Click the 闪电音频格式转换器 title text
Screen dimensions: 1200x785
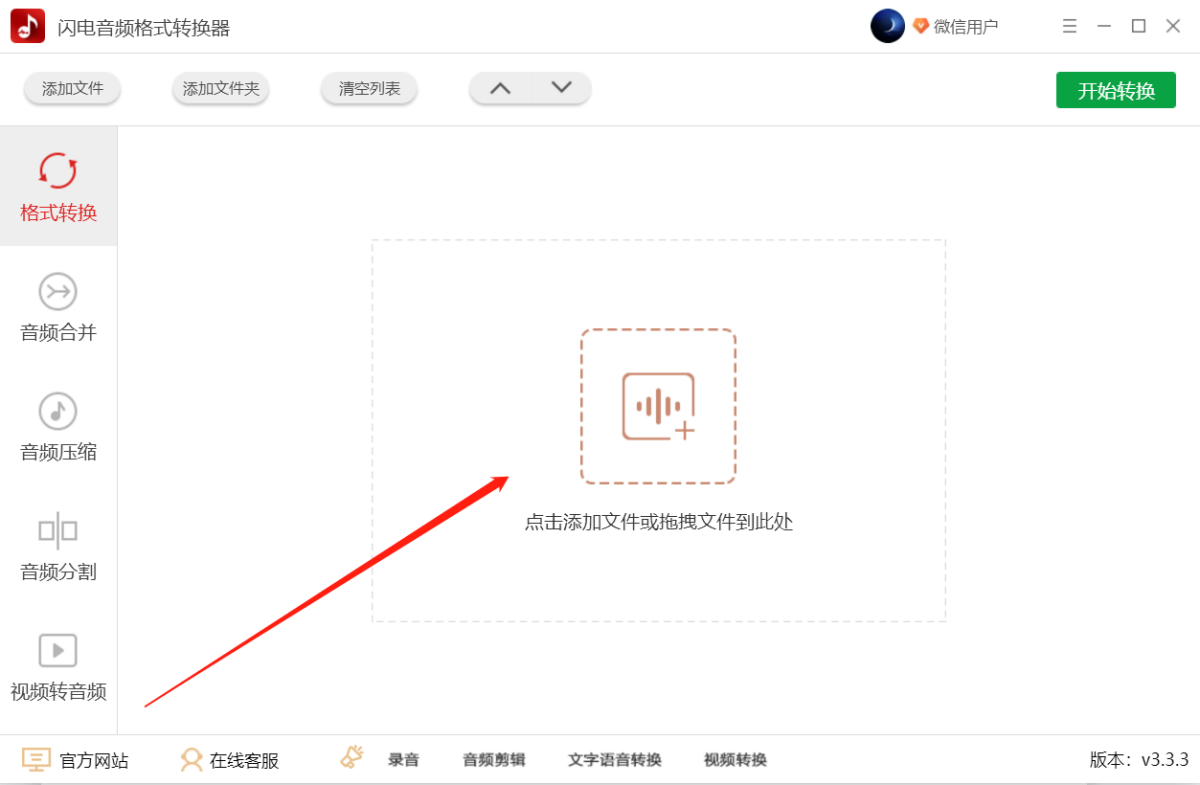144,28
